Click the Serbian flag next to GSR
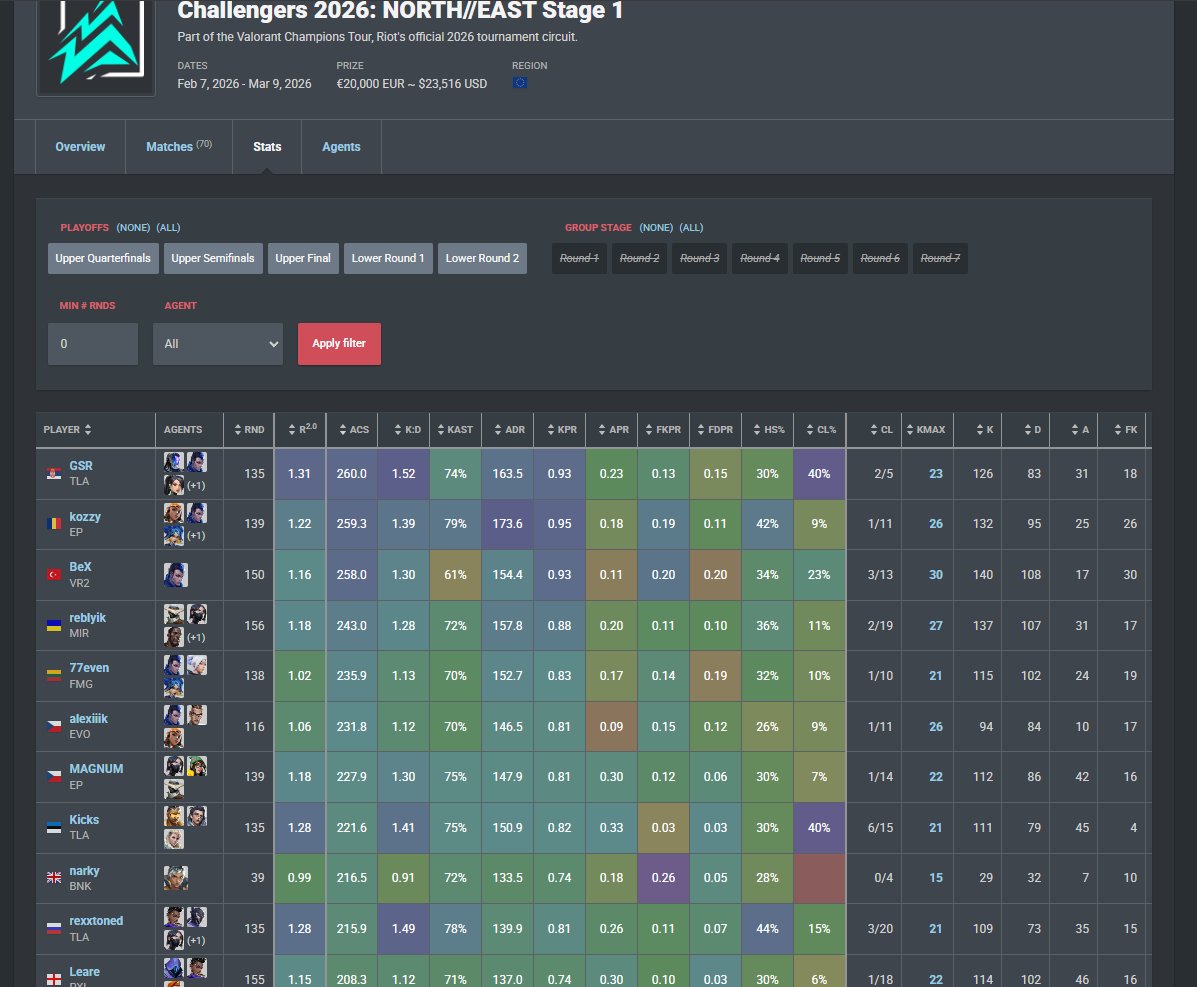1197x987 pixels. click(x=53, y=473)
